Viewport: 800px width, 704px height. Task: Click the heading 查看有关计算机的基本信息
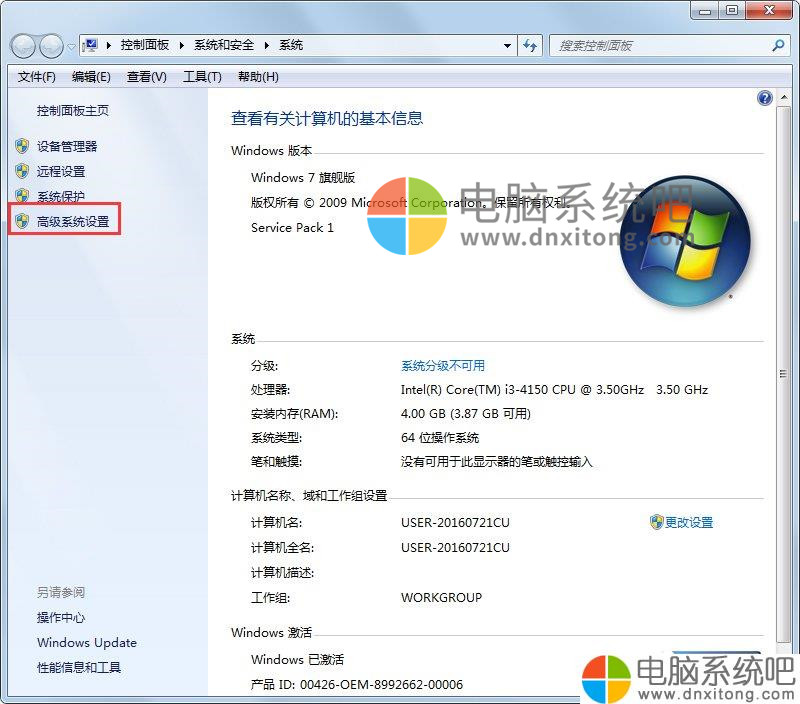click(327, 118)
